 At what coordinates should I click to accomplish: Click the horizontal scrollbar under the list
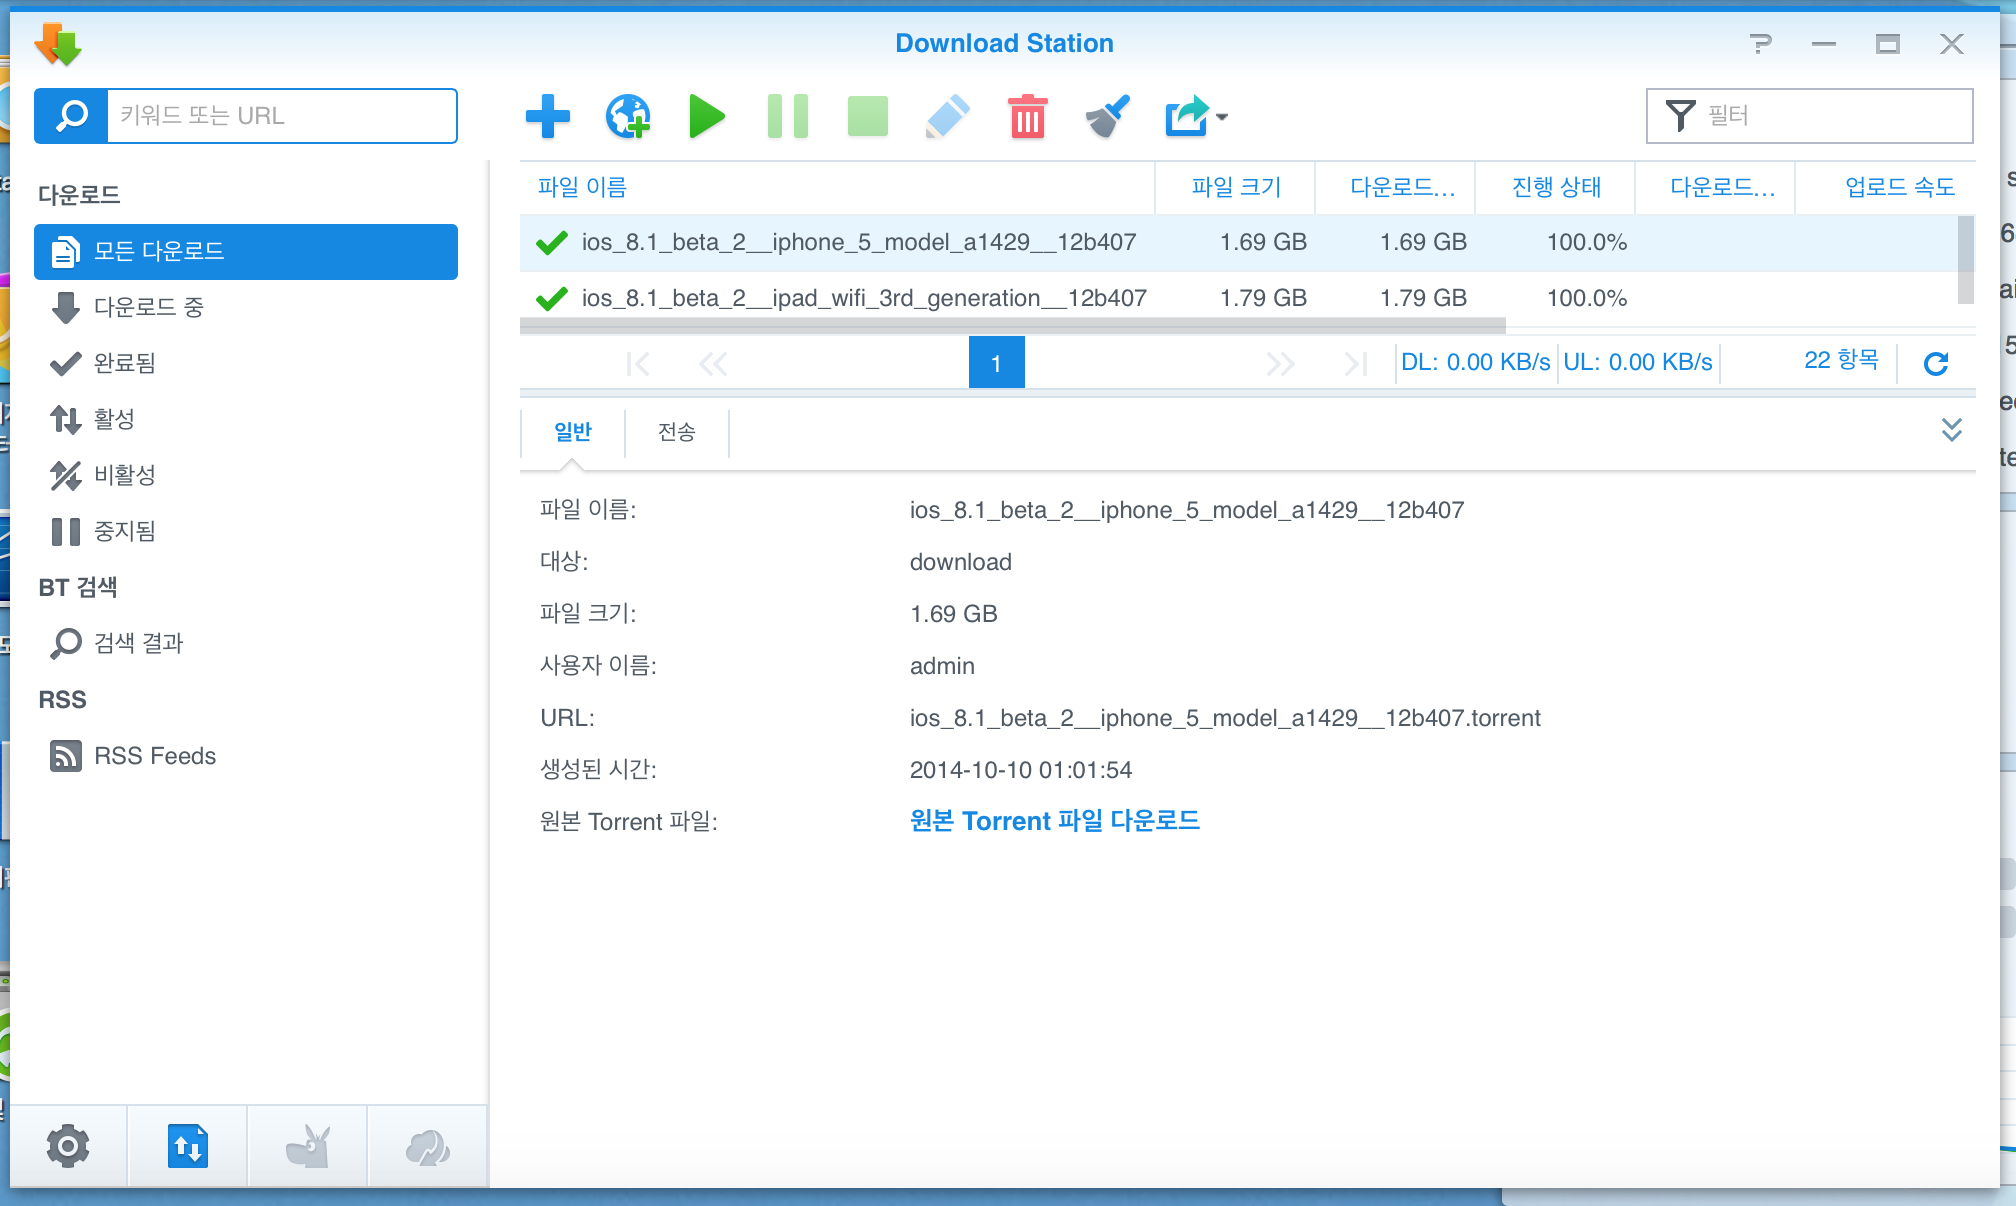[x=1012, y=327]
